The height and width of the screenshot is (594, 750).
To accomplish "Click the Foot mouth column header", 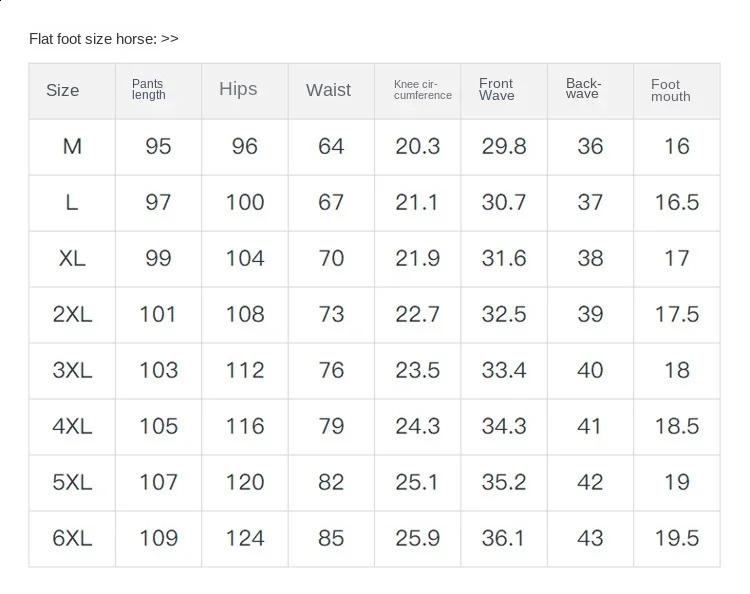I will tap(670, 90).
